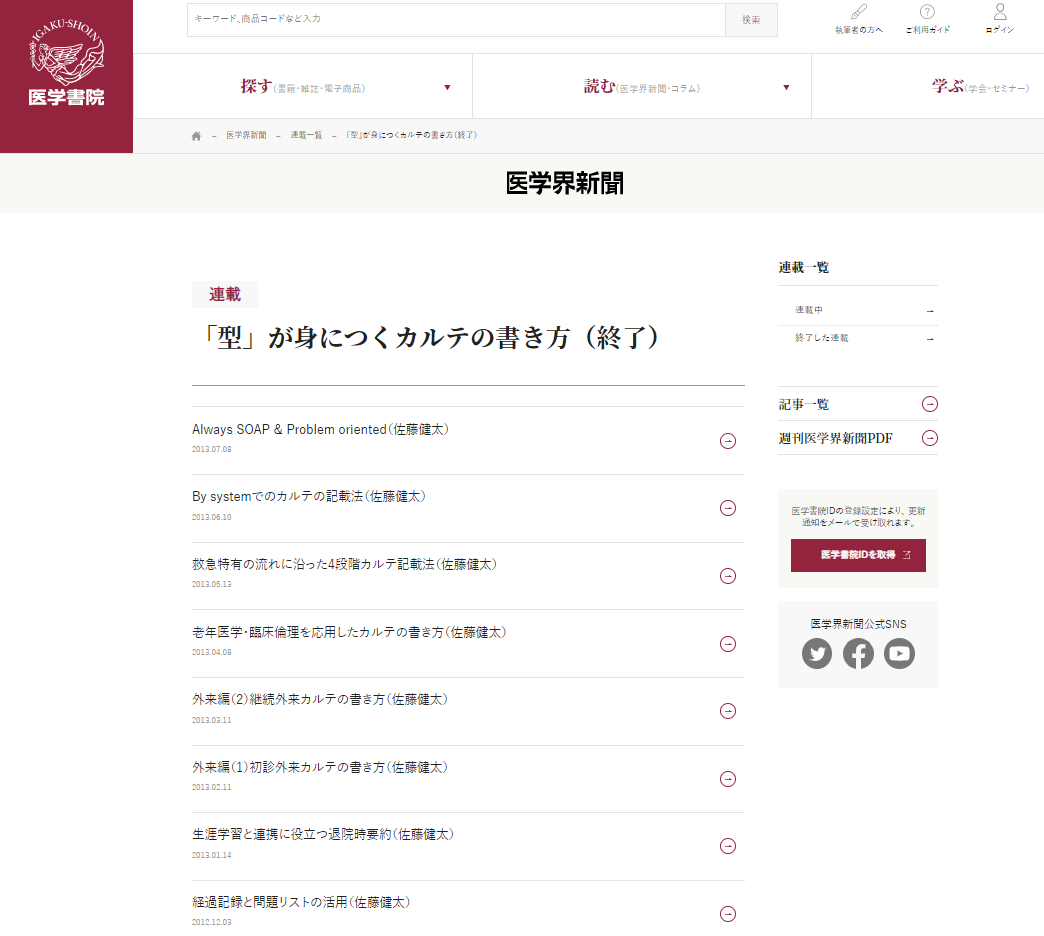Click 医学界新聞公式SNS heading
This screenshot has height=936, width=1044.
click(x=858, y=624)
